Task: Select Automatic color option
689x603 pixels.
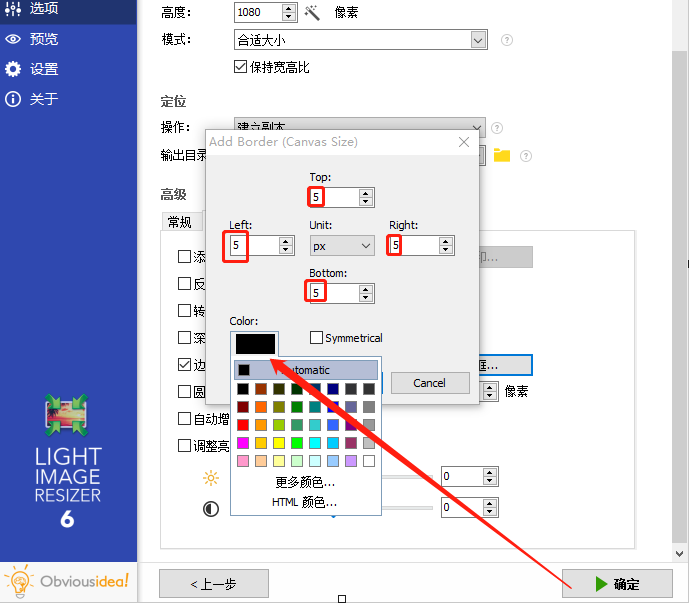Action: (x=306, y=370)
